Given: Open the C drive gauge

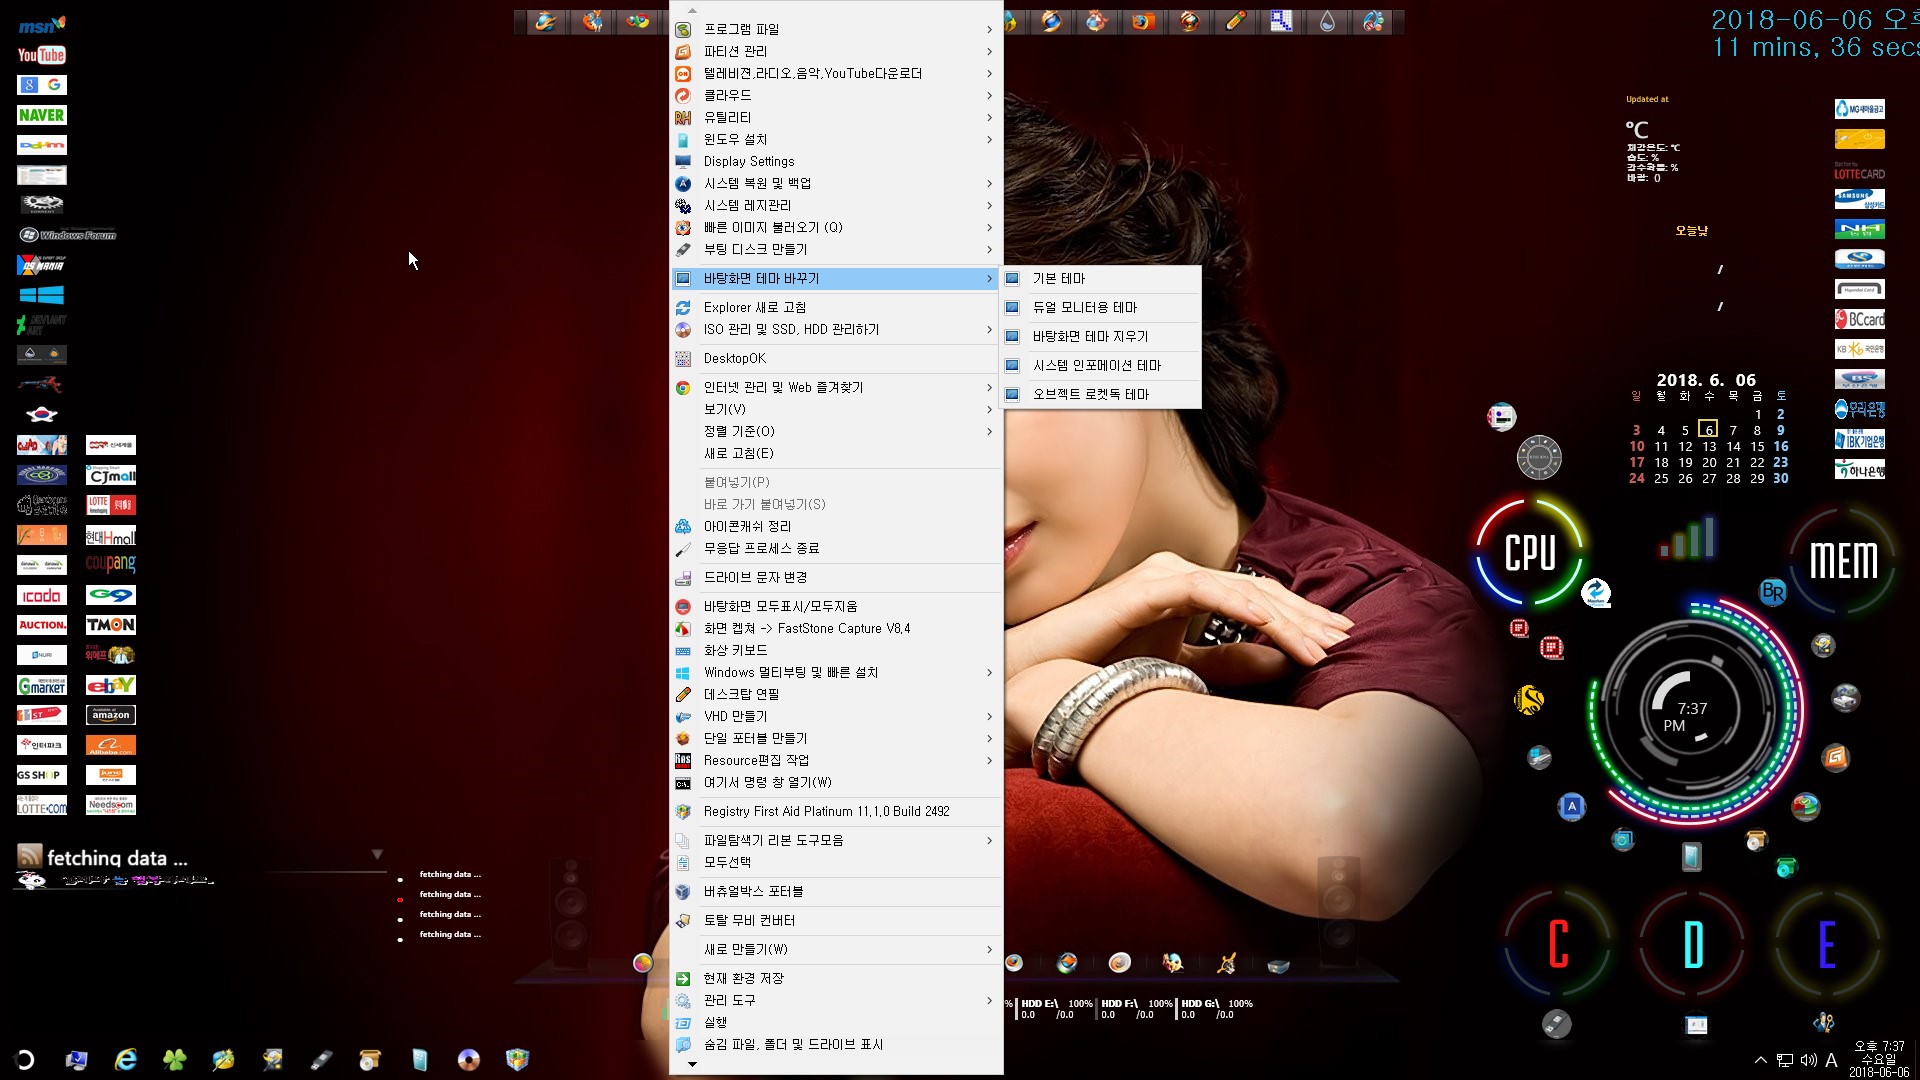Looking at the screenshot, I should [1558, 944].
